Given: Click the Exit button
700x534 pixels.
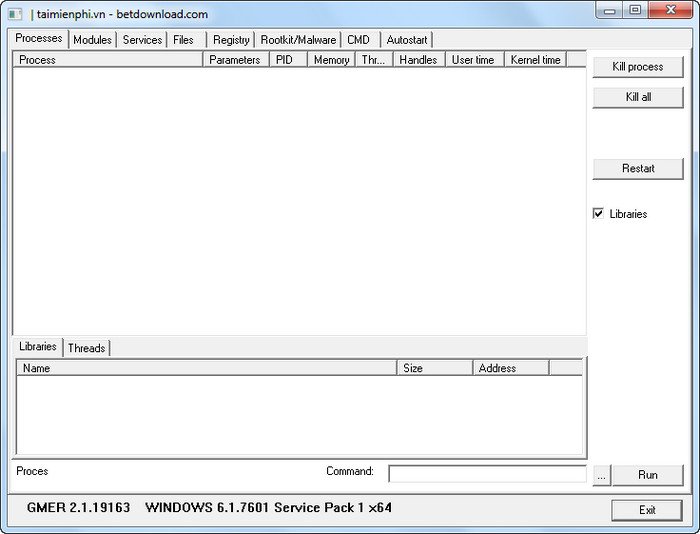Looking at the screenshot, I should pos(647,510).
